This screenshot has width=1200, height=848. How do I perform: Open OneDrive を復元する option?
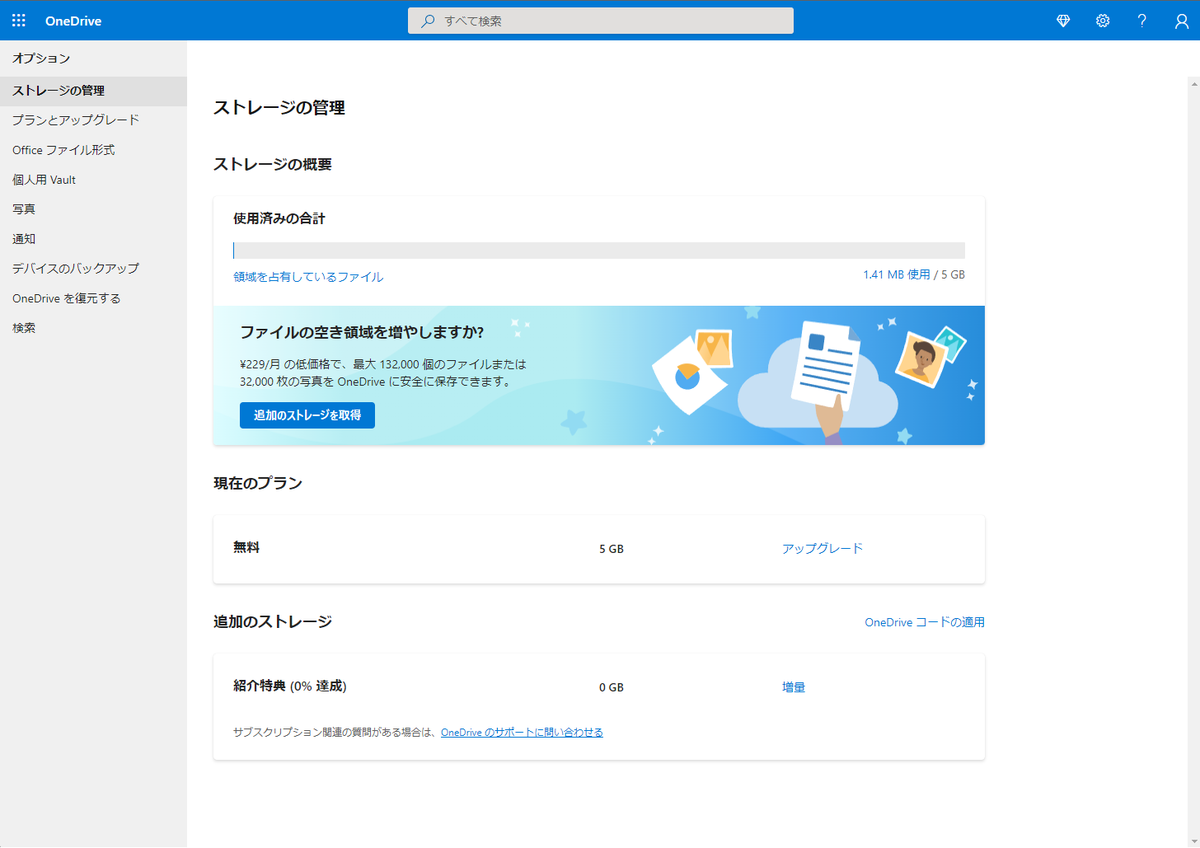(x=93, y=298)
